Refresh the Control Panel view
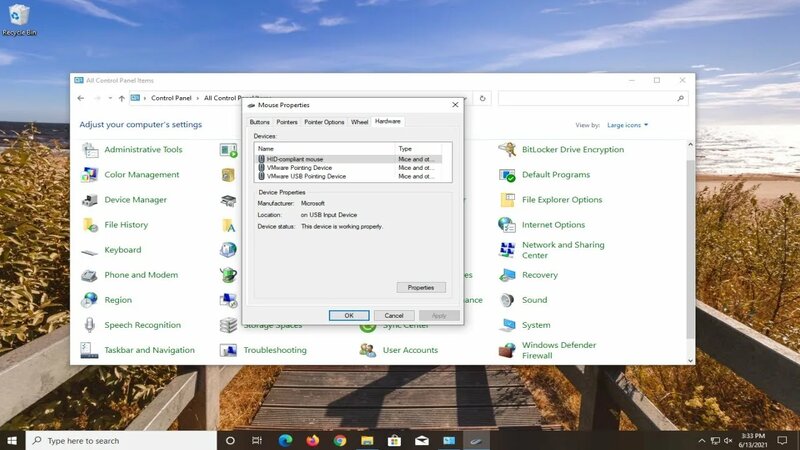The image size is (800, 450). 482,98
